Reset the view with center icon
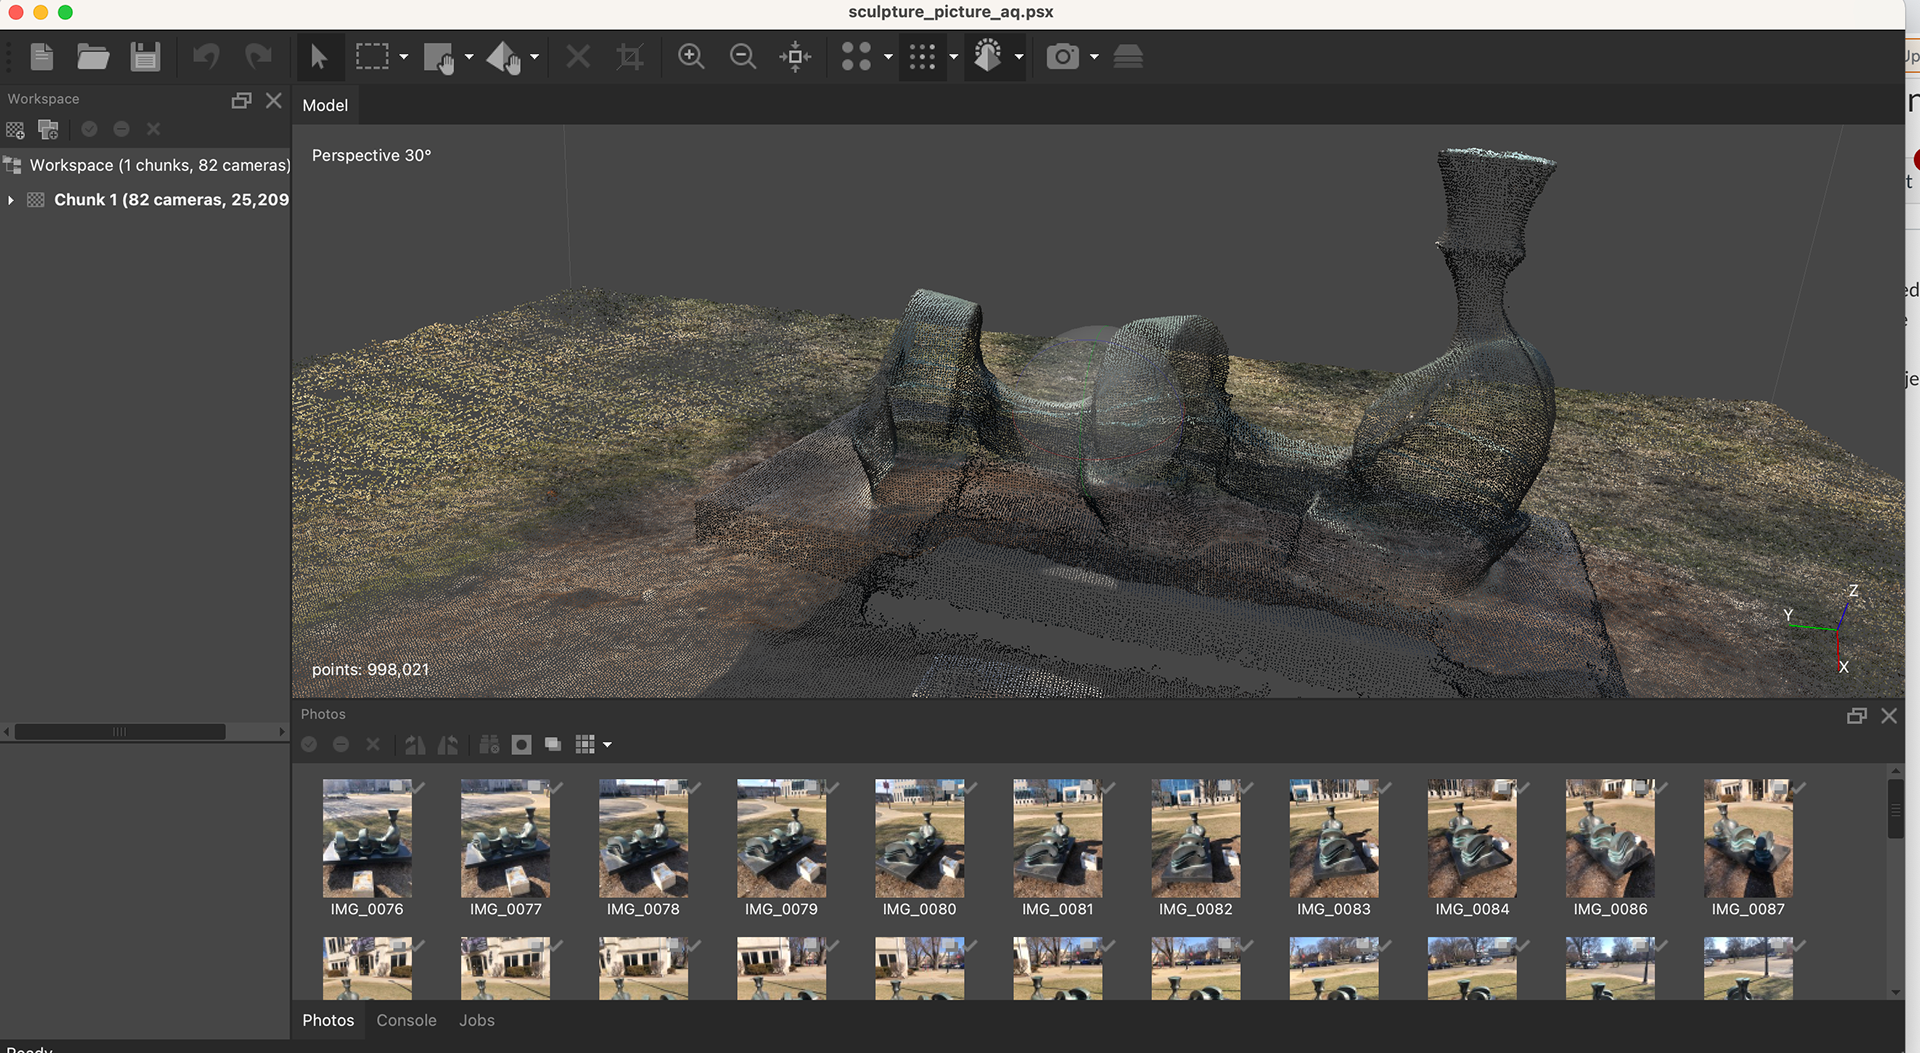This screenshot has height=1053, width=1920. point(795,57)
